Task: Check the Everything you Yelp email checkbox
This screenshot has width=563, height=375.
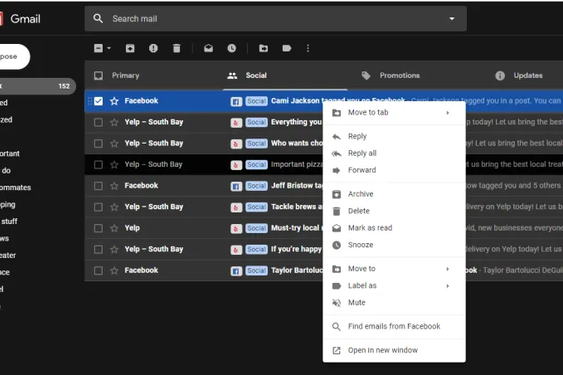Action: click(x=98, y=122)
